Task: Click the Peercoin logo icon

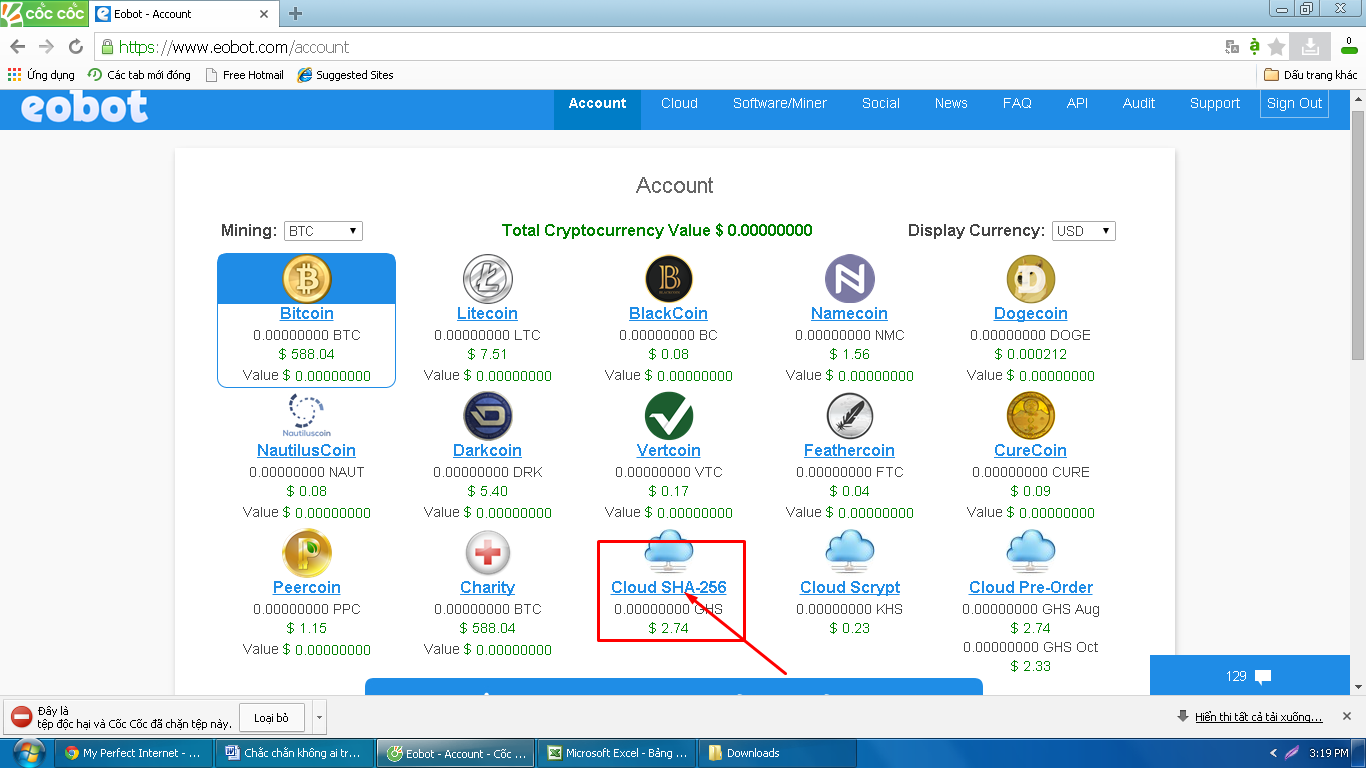Action: [306, 553]
